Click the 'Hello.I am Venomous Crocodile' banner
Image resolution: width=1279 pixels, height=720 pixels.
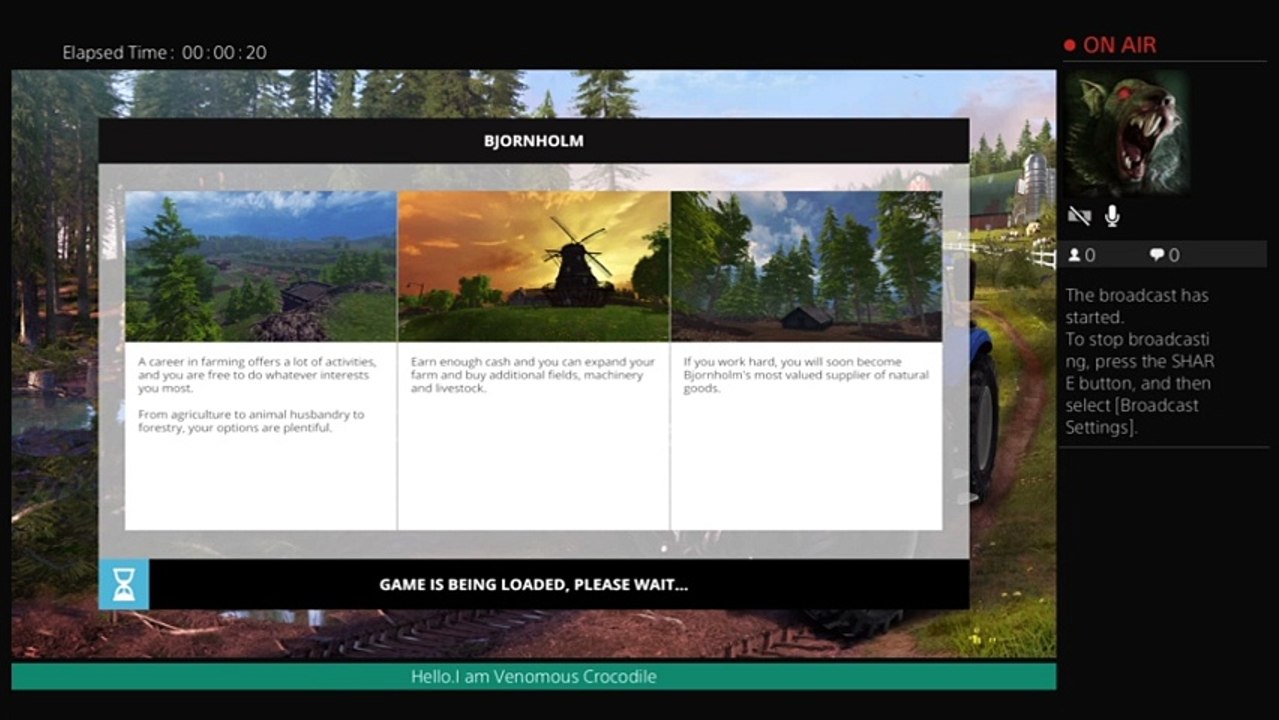coord(534,677)
